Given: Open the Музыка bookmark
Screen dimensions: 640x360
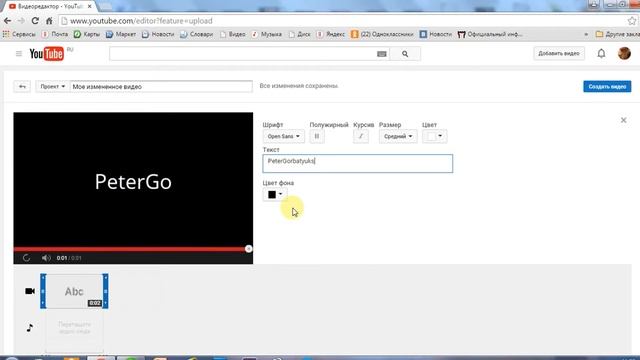Looking at the screenshot, I should click(x=267, y=34).
